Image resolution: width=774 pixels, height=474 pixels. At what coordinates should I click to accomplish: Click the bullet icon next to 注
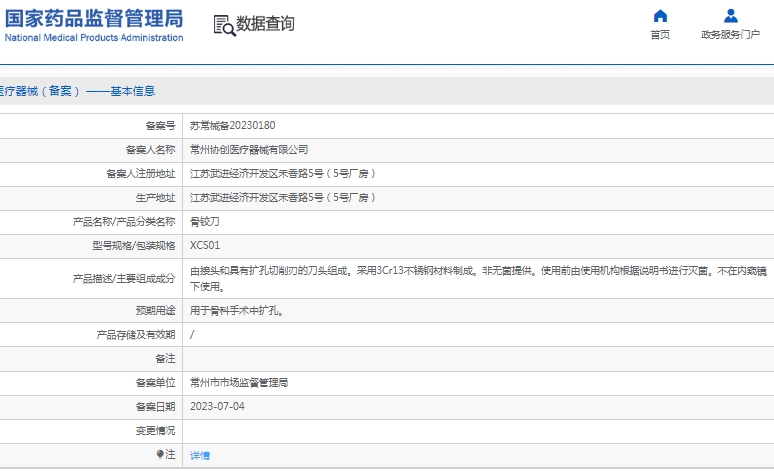[160, 454]
